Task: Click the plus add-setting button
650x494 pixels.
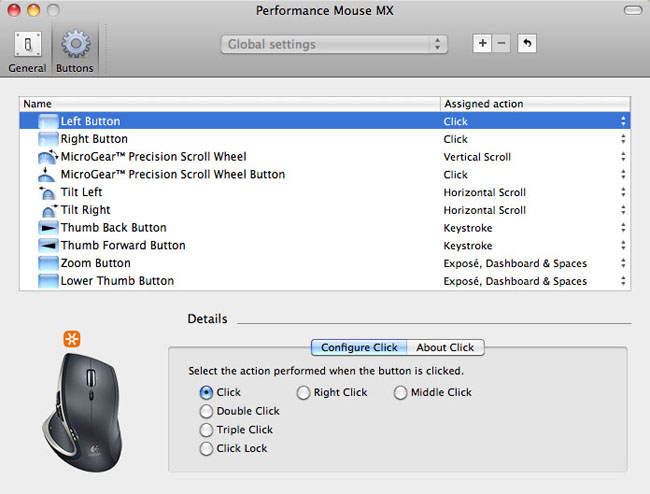Action: 483,44
